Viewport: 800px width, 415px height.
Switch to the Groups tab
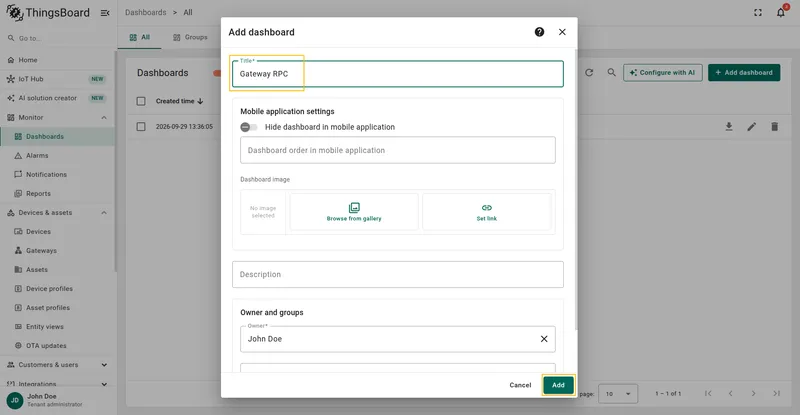pyautogui.click(x=190, y=37)
